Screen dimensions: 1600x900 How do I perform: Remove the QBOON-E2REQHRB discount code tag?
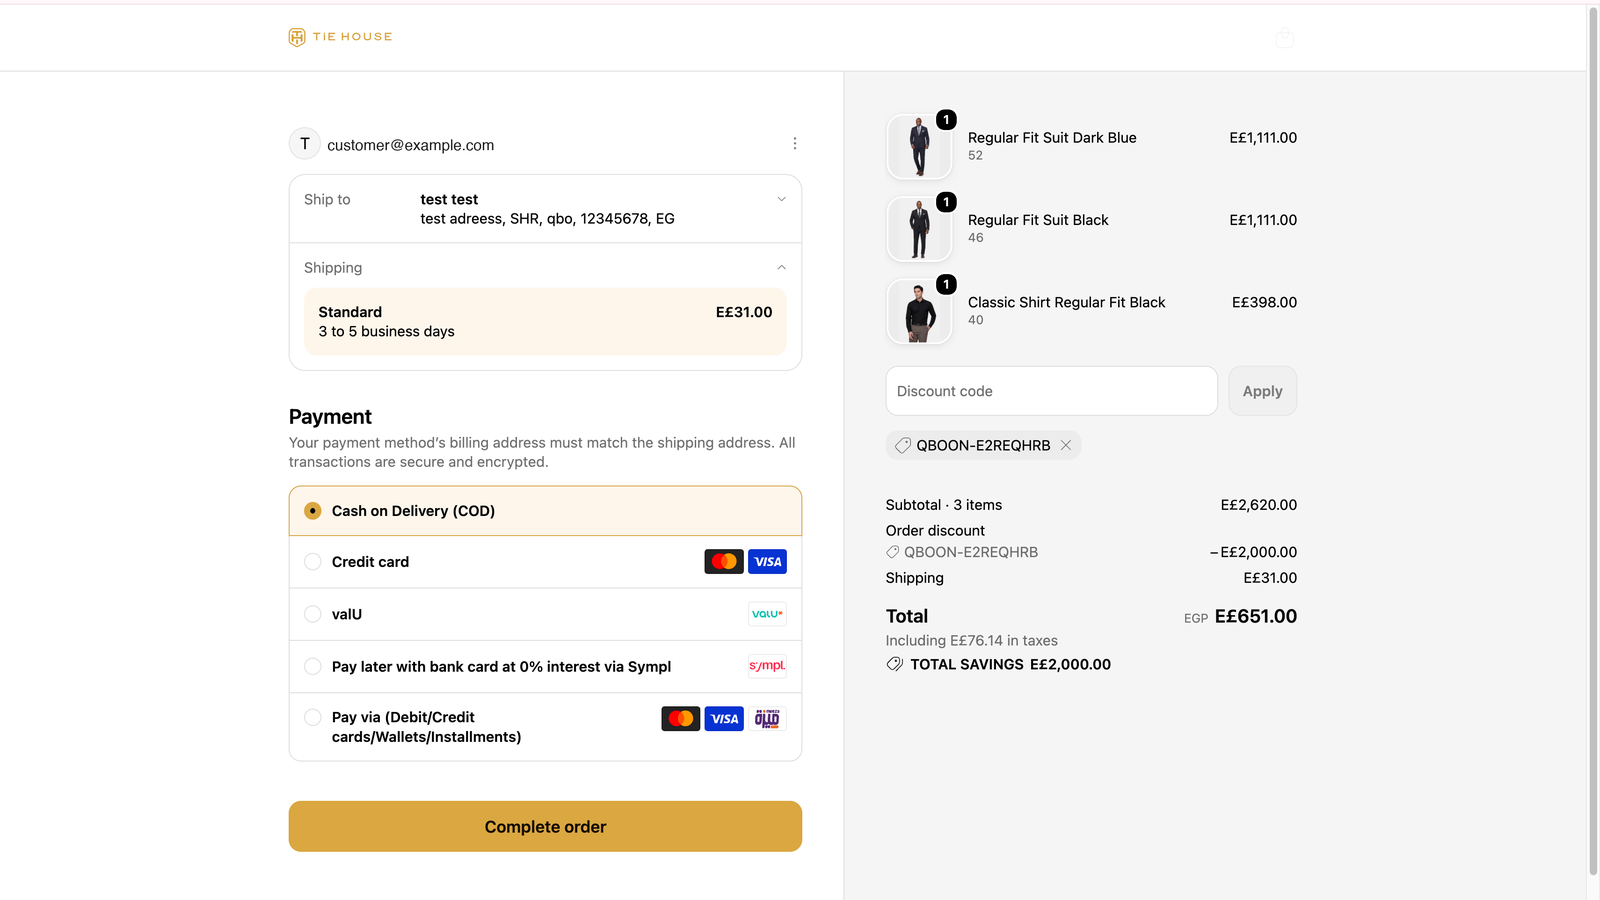[1066, 445]
